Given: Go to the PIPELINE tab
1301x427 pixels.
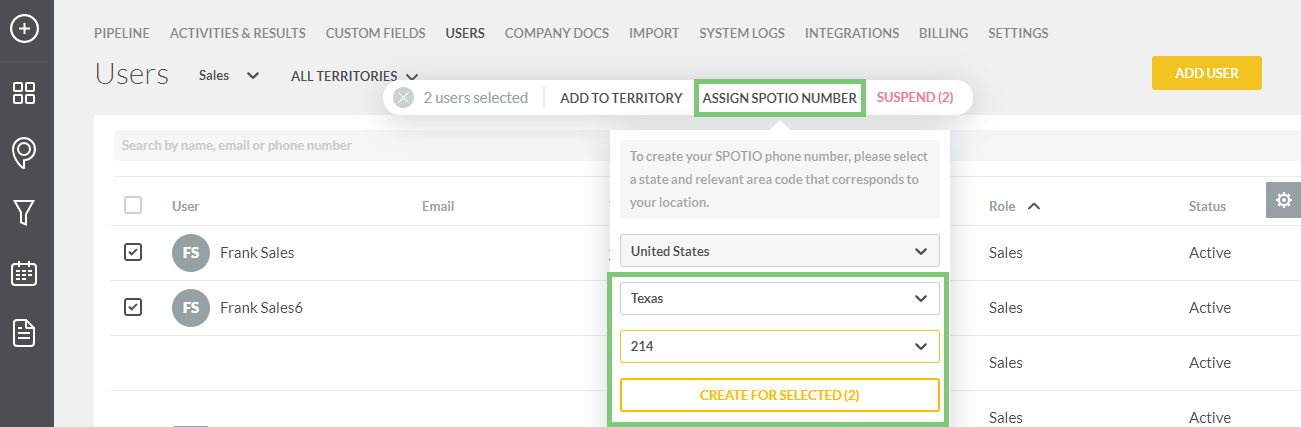Looking at the screenshot, I should click(122, 33).
